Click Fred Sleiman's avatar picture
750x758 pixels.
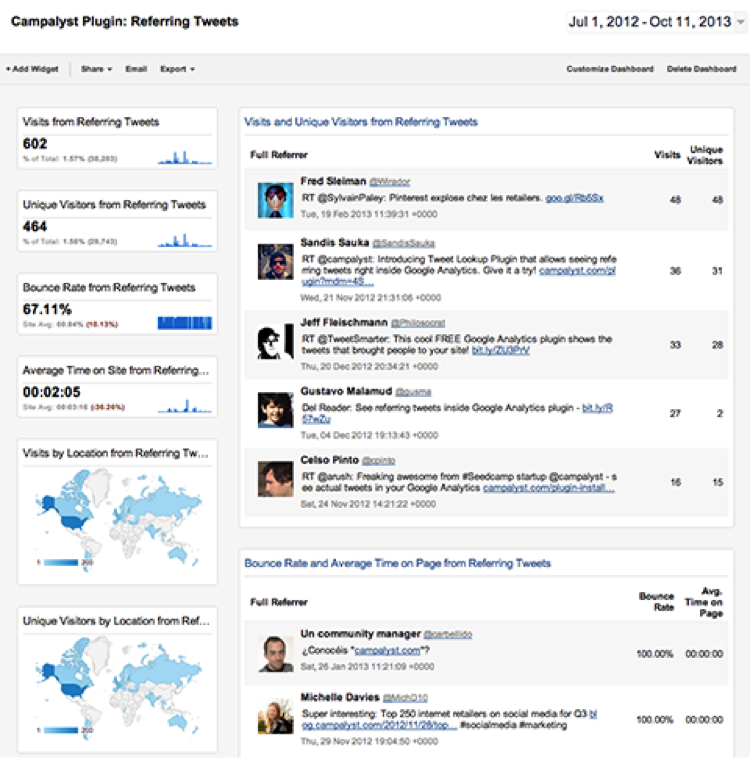274,200
